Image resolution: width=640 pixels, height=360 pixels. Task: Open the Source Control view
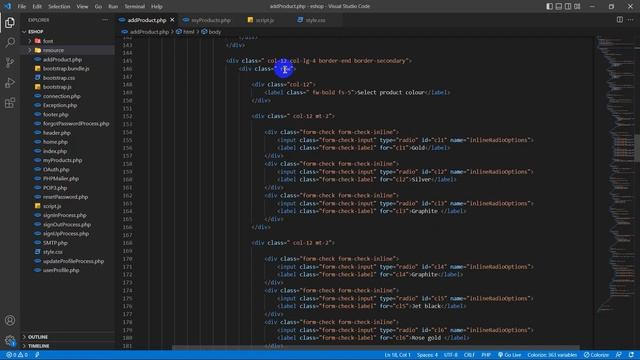coord(10,62)
